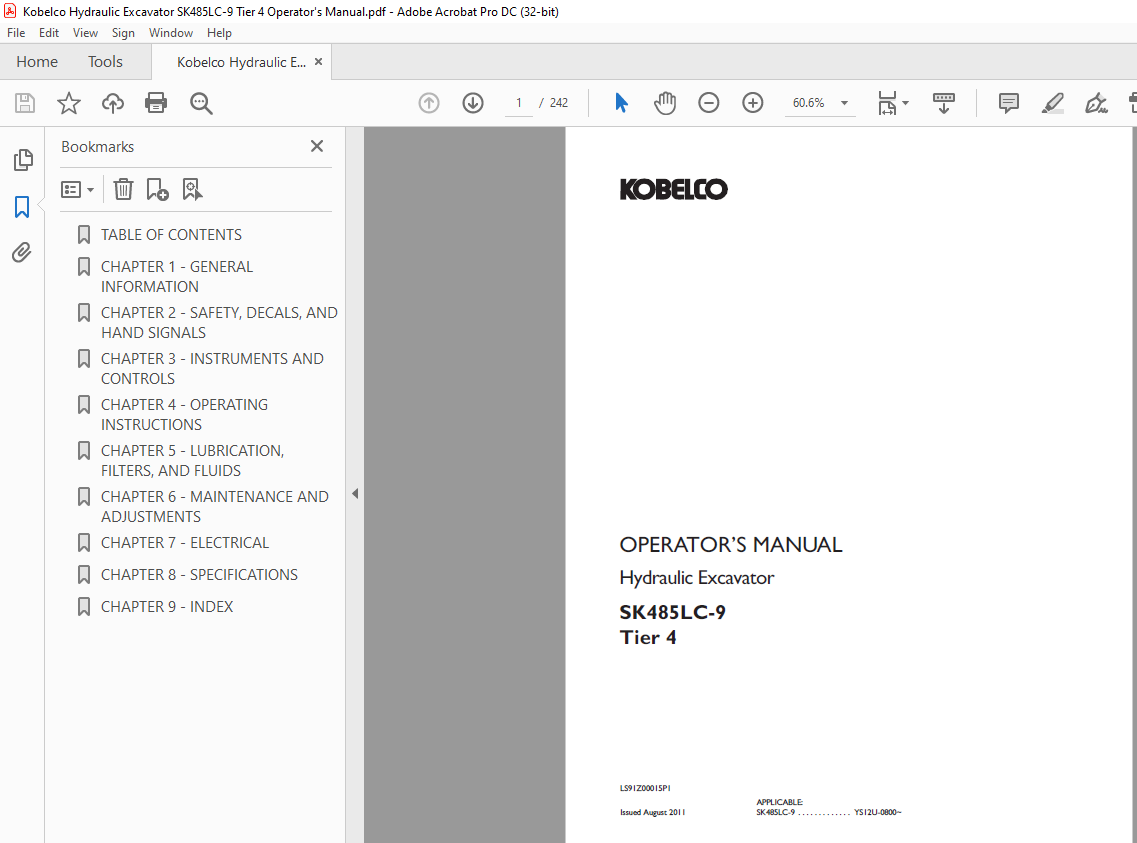Add document to starred with star icon

point(69,103)
